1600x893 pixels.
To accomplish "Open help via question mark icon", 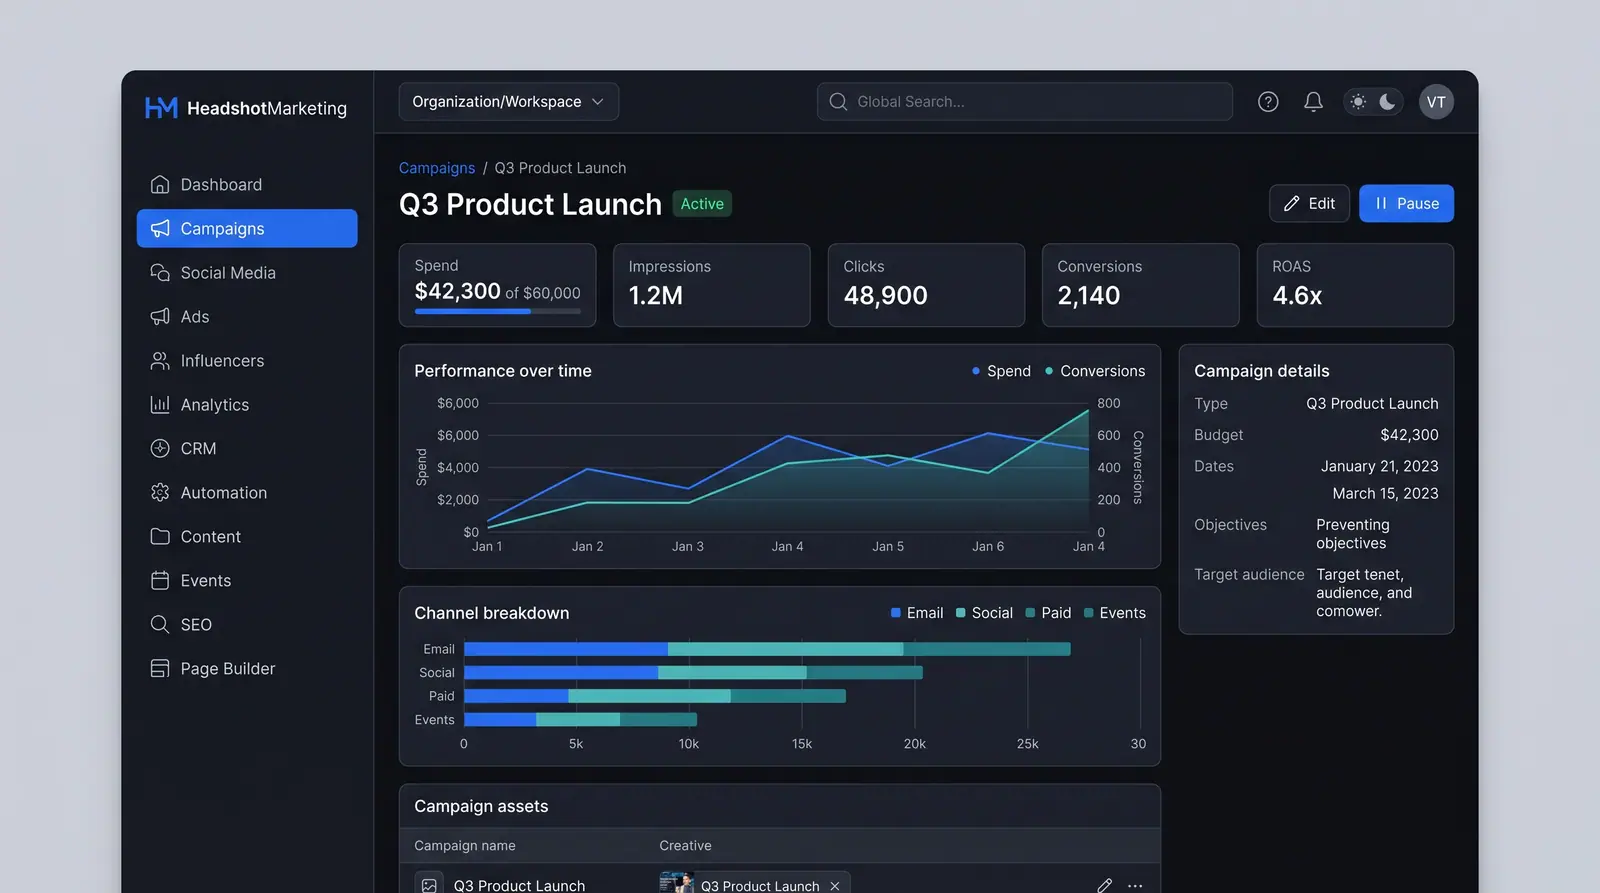I will (x=1268, y=101).
